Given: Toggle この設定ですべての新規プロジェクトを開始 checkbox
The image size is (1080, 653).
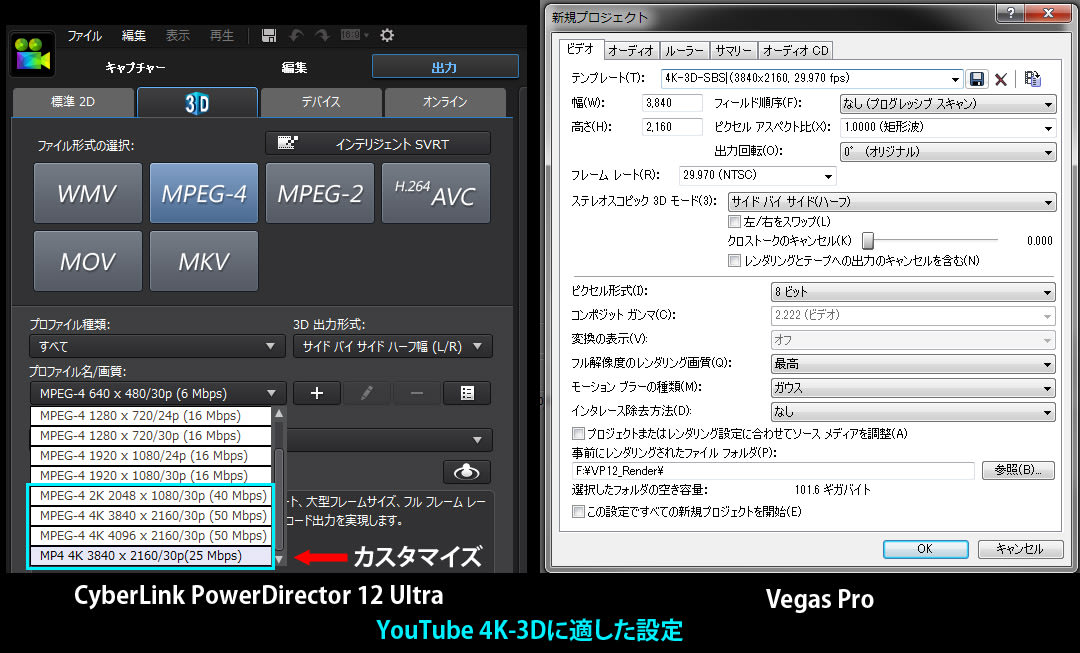Looking at the screenshot, I should pyautogui.click(x=579, y=512).
